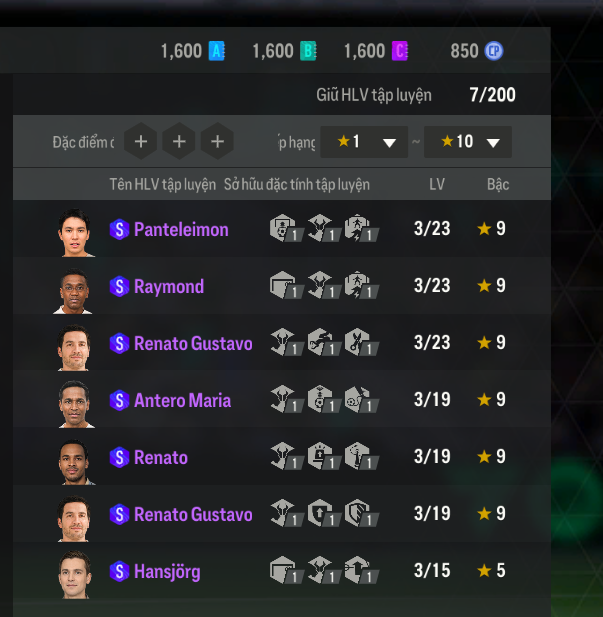This screenshot has height=617, width=603.
Task: Add third trait filter hexagon slot
Action: point(217,141)
